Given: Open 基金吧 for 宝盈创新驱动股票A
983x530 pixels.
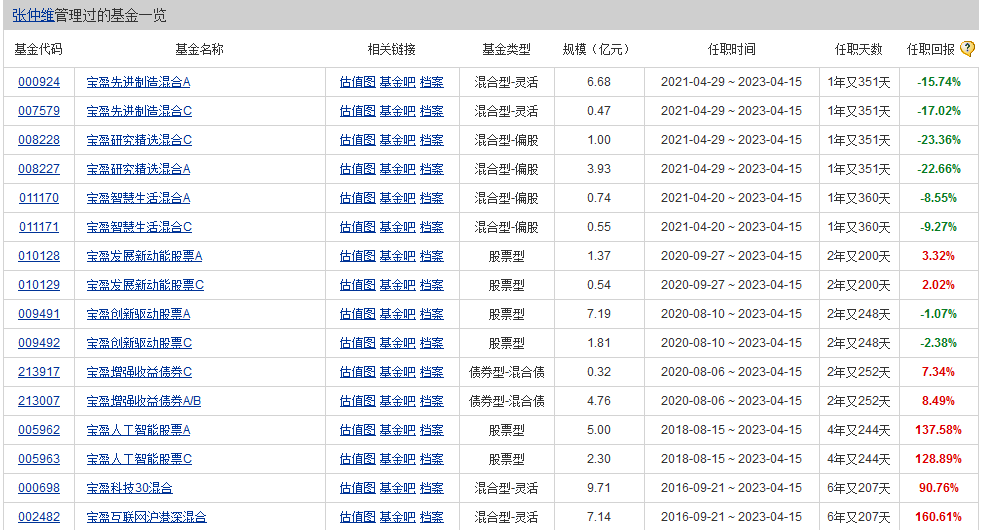Looking at the screenshot, I should click(397, 314).
